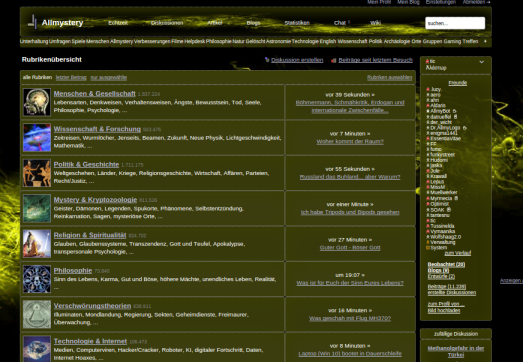Viewport: 523px width, 362px height.
Task: Select the alle Rubriken tab
Action: click(37, 77)
